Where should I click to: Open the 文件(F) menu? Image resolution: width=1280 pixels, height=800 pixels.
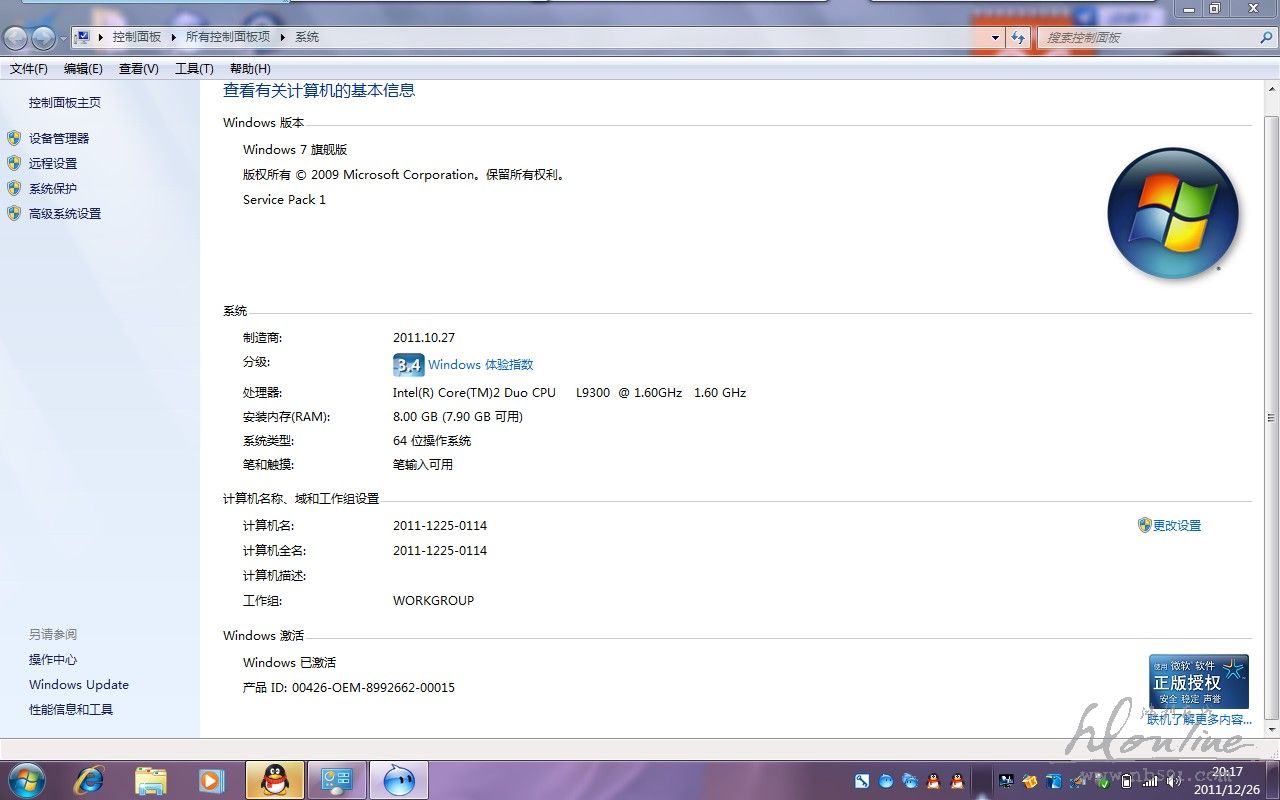tap(29, 69)
